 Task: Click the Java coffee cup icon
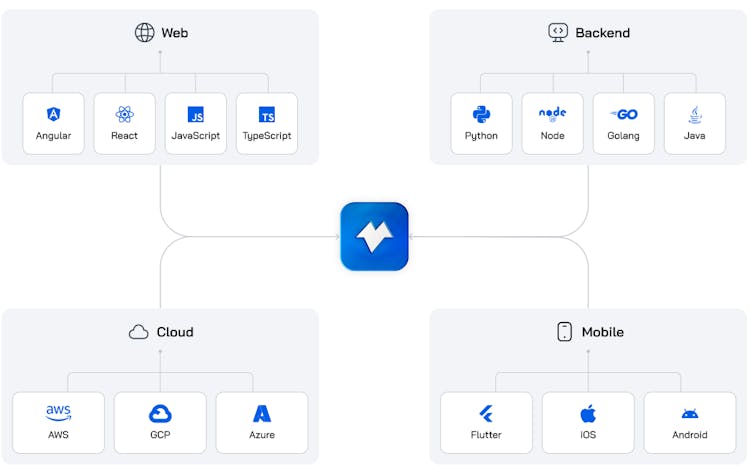(x=695, y=114)
